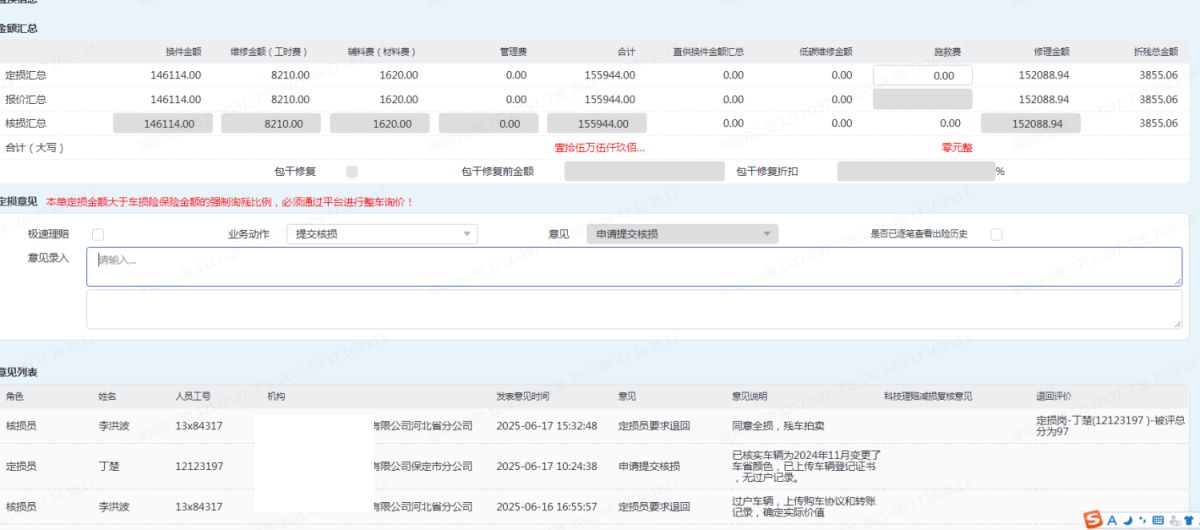1200x530 pixels.
Task: Open the 业务动作 dropdown showing 提交核损
Action: pos(381,234)
